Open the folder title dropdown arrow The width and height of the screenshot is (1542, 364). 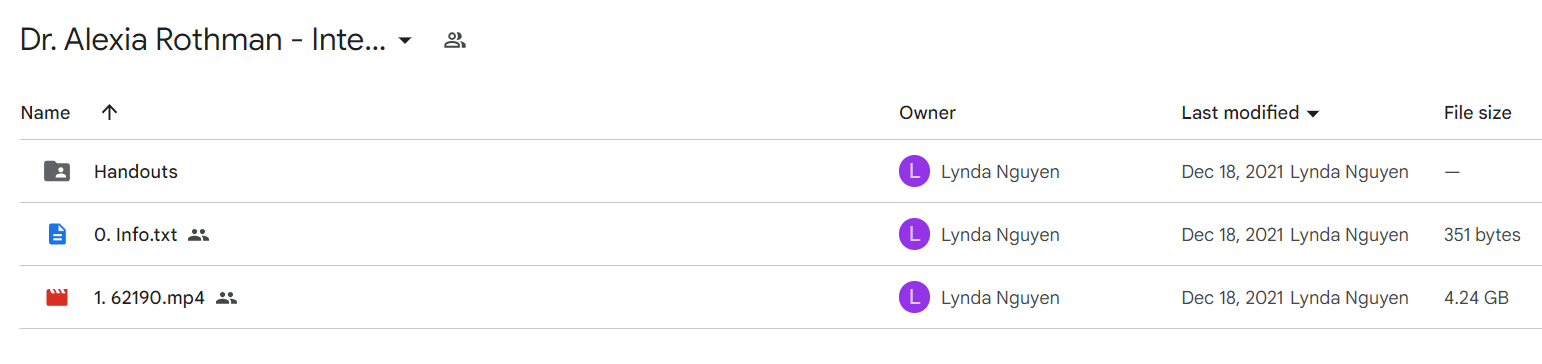pos(404,41)
